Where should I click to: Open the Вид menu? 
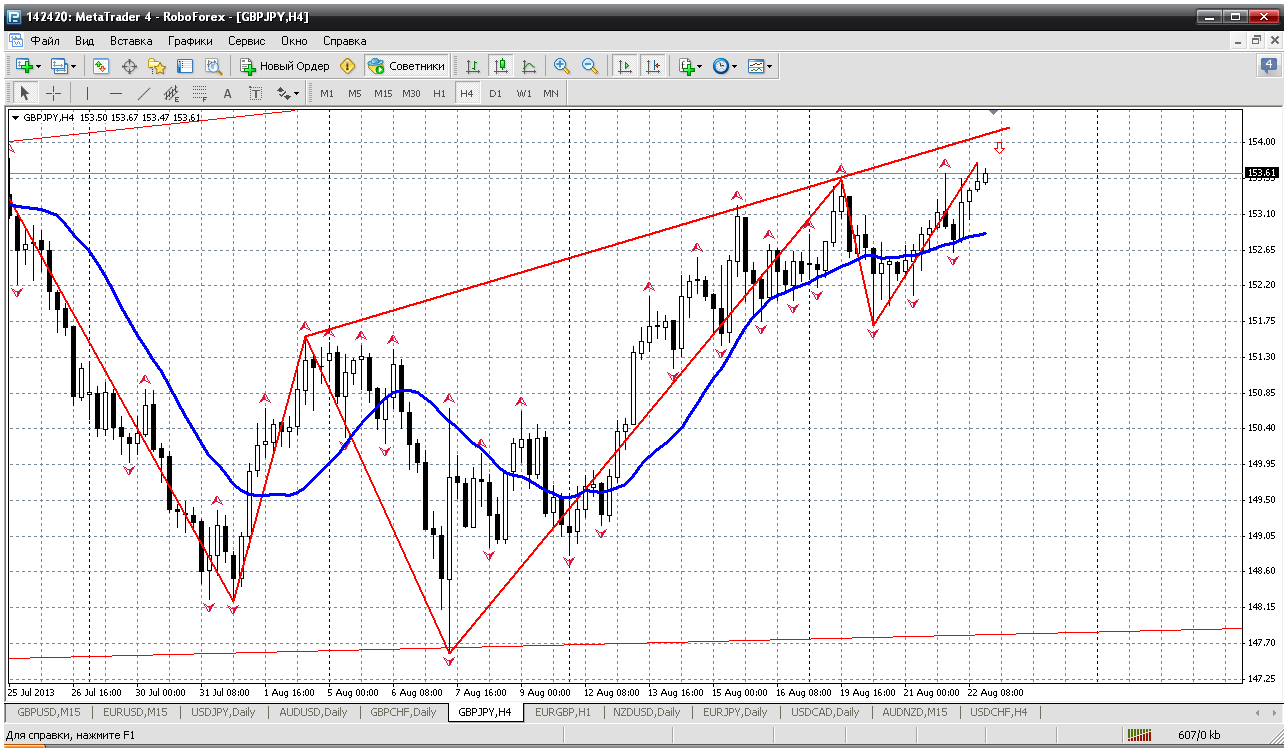point(84,41)
